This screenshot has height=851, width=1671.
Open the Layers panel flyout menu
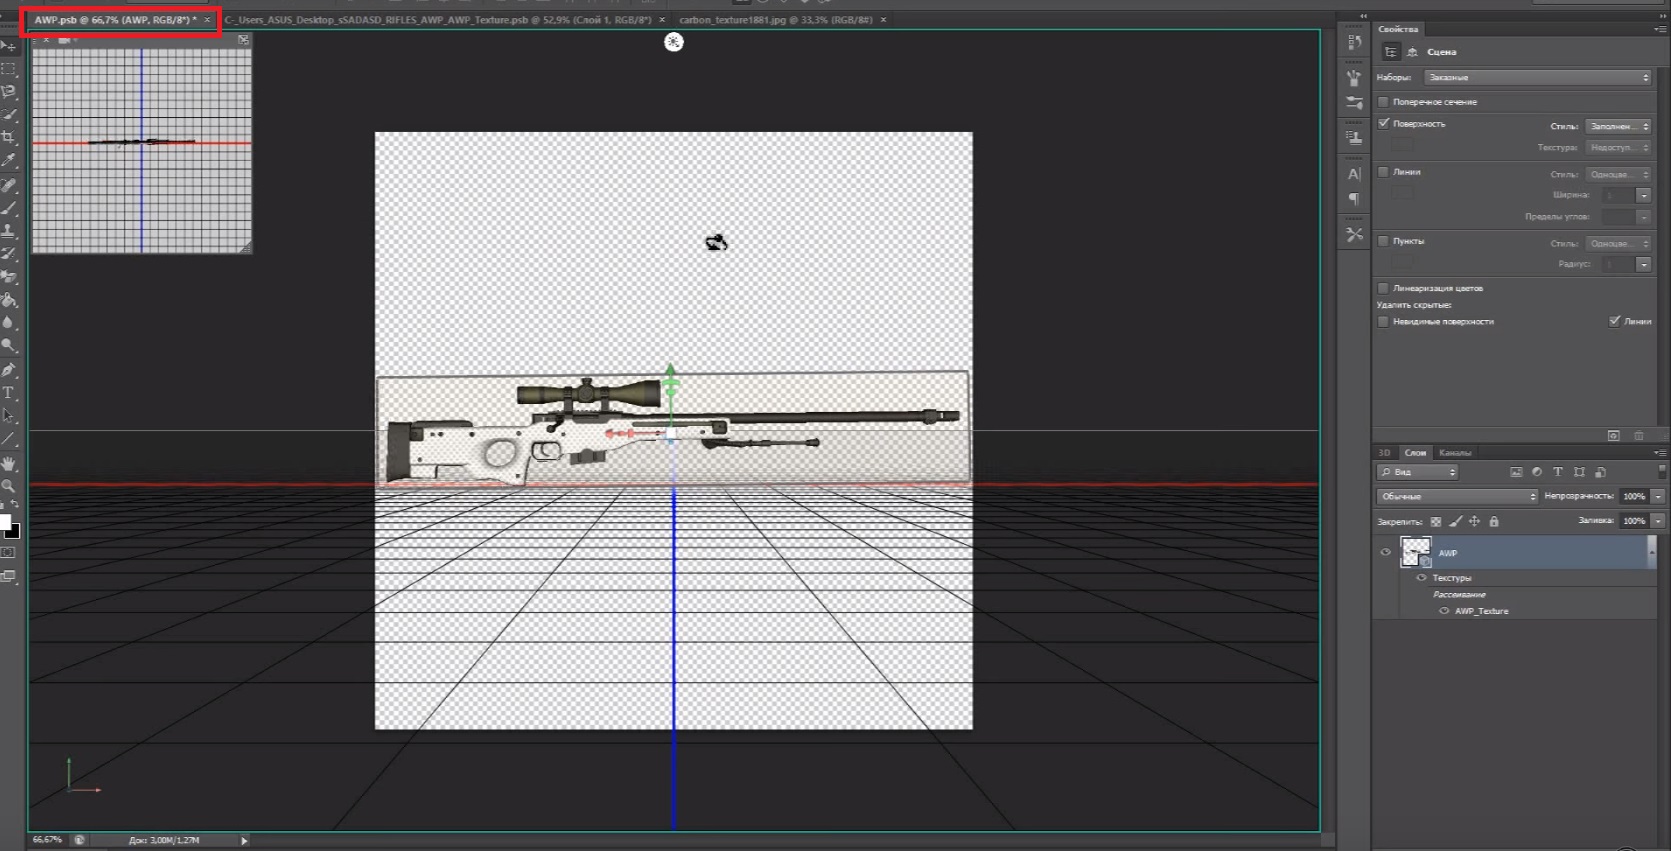pyautogui.click(x=1660, y=453)
